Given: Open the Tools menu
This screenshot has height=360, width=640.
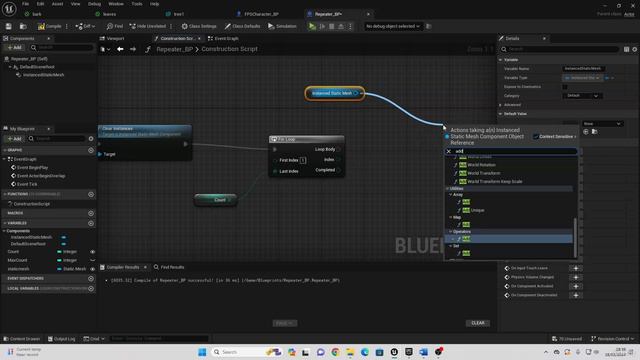Looking at the screenshot, I should pyautogui.click(x=137, y=4).
